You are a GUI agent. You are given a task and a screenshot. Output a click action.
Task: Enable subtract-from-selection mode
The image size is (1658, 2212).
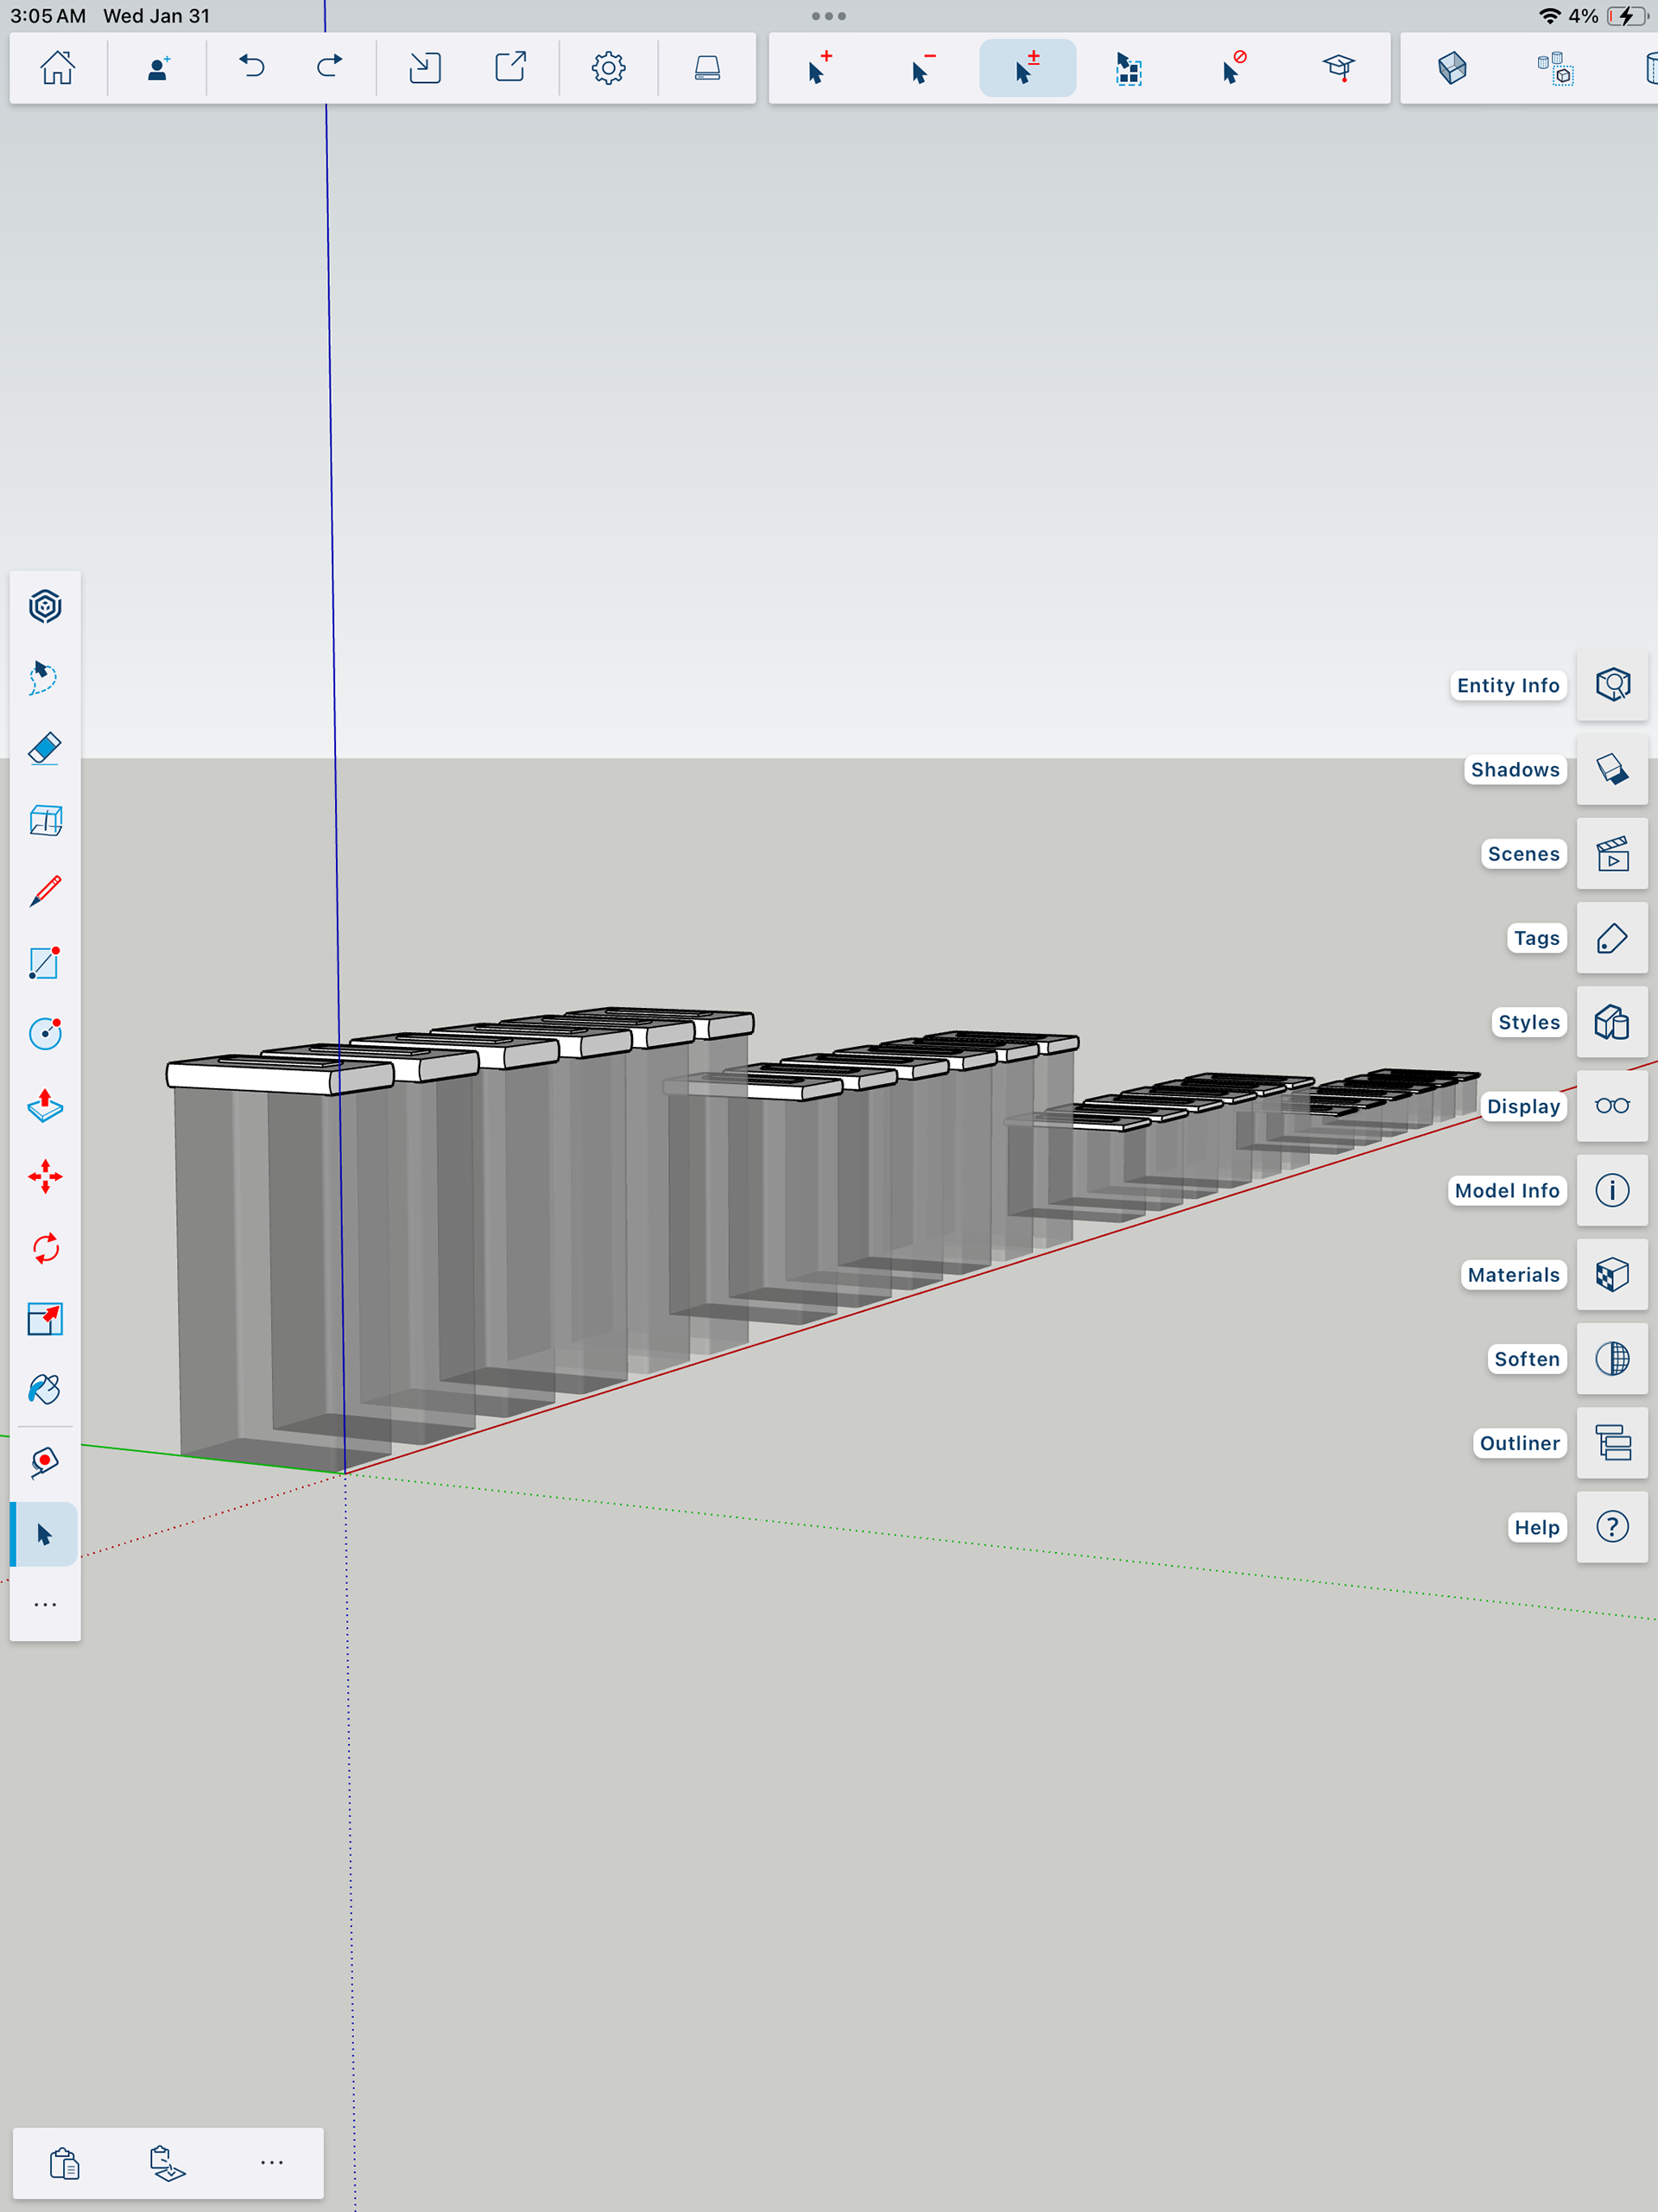(922, 68)
